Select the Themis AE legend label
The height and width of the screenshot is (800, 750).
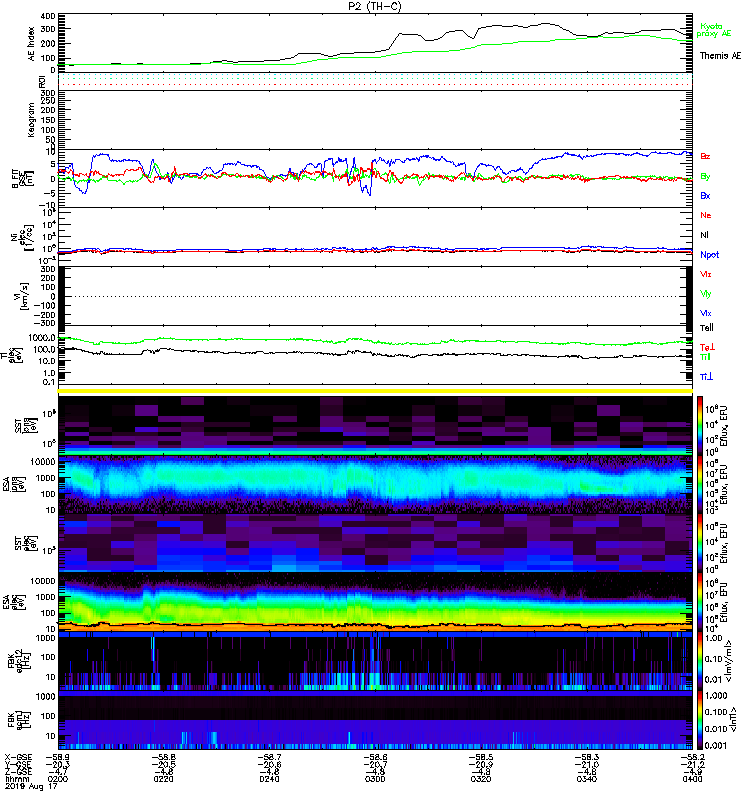(720, 56)
